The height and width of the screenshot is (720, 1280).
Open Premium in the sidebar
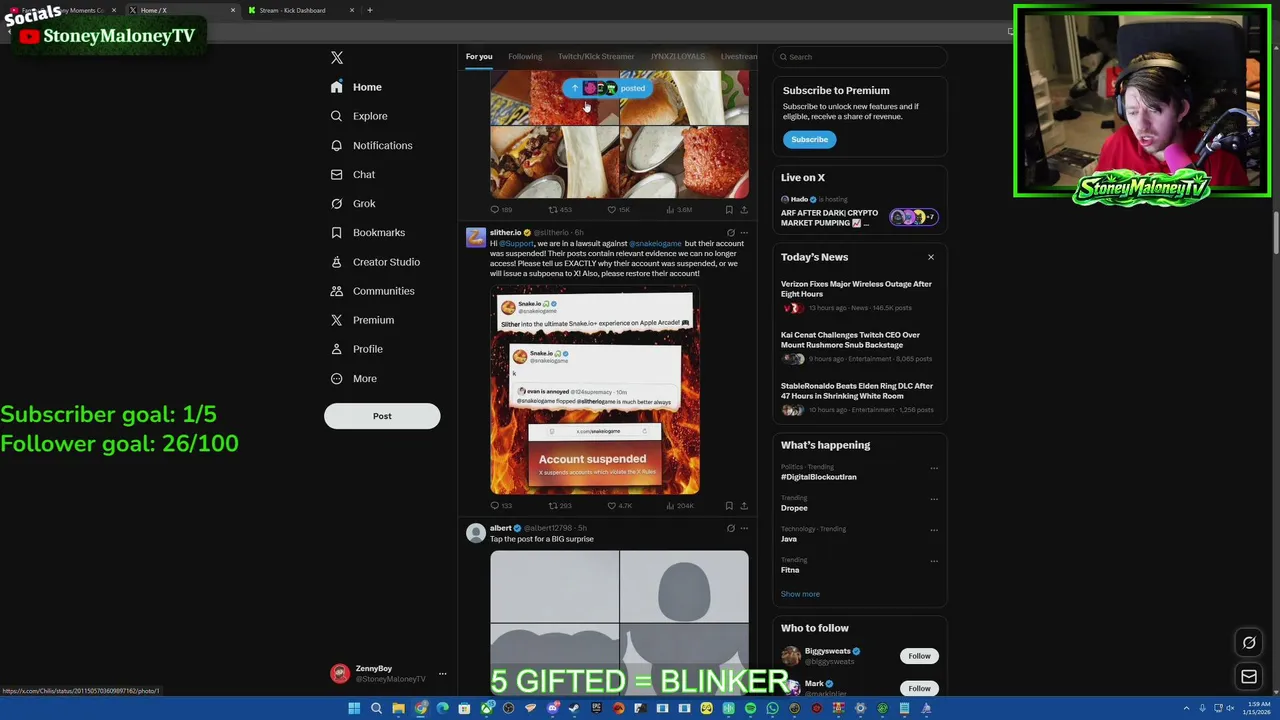coord(361,320)
